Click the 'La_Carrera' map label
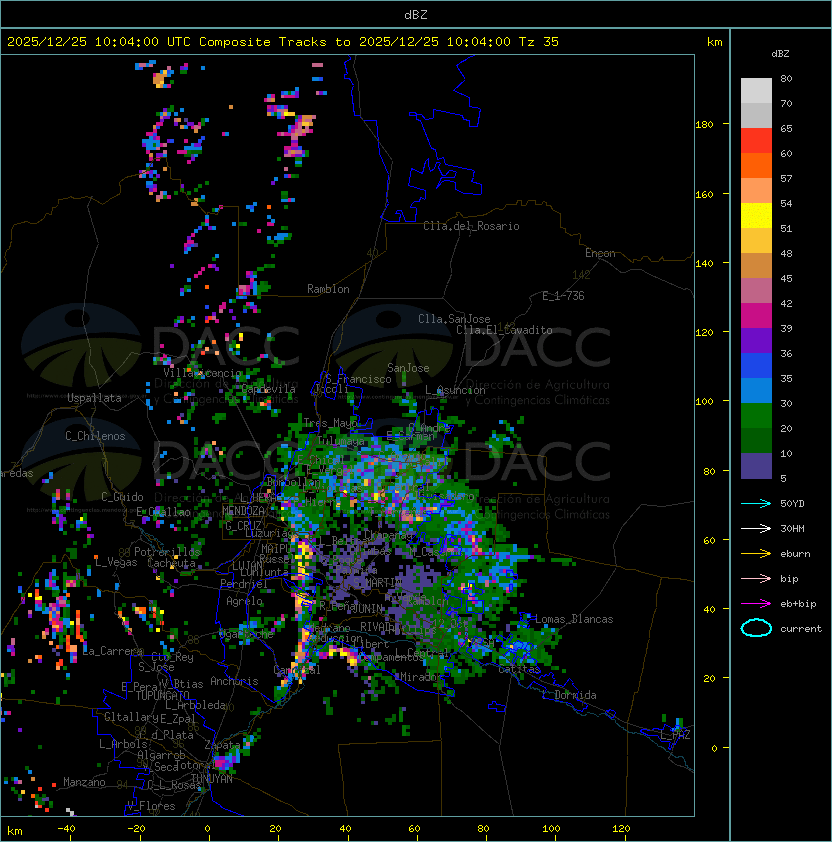This screenshot has height=842, width=832. tap(113, 651)
